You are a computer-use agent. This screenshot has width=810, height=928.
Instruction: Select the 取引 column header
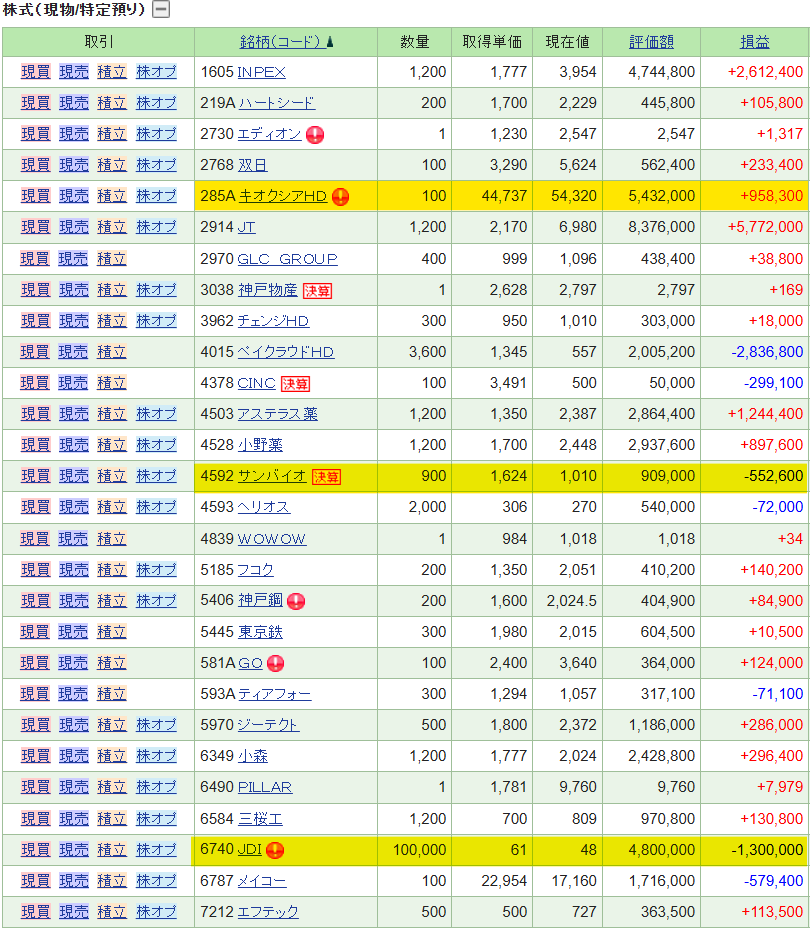click(98, 42)
